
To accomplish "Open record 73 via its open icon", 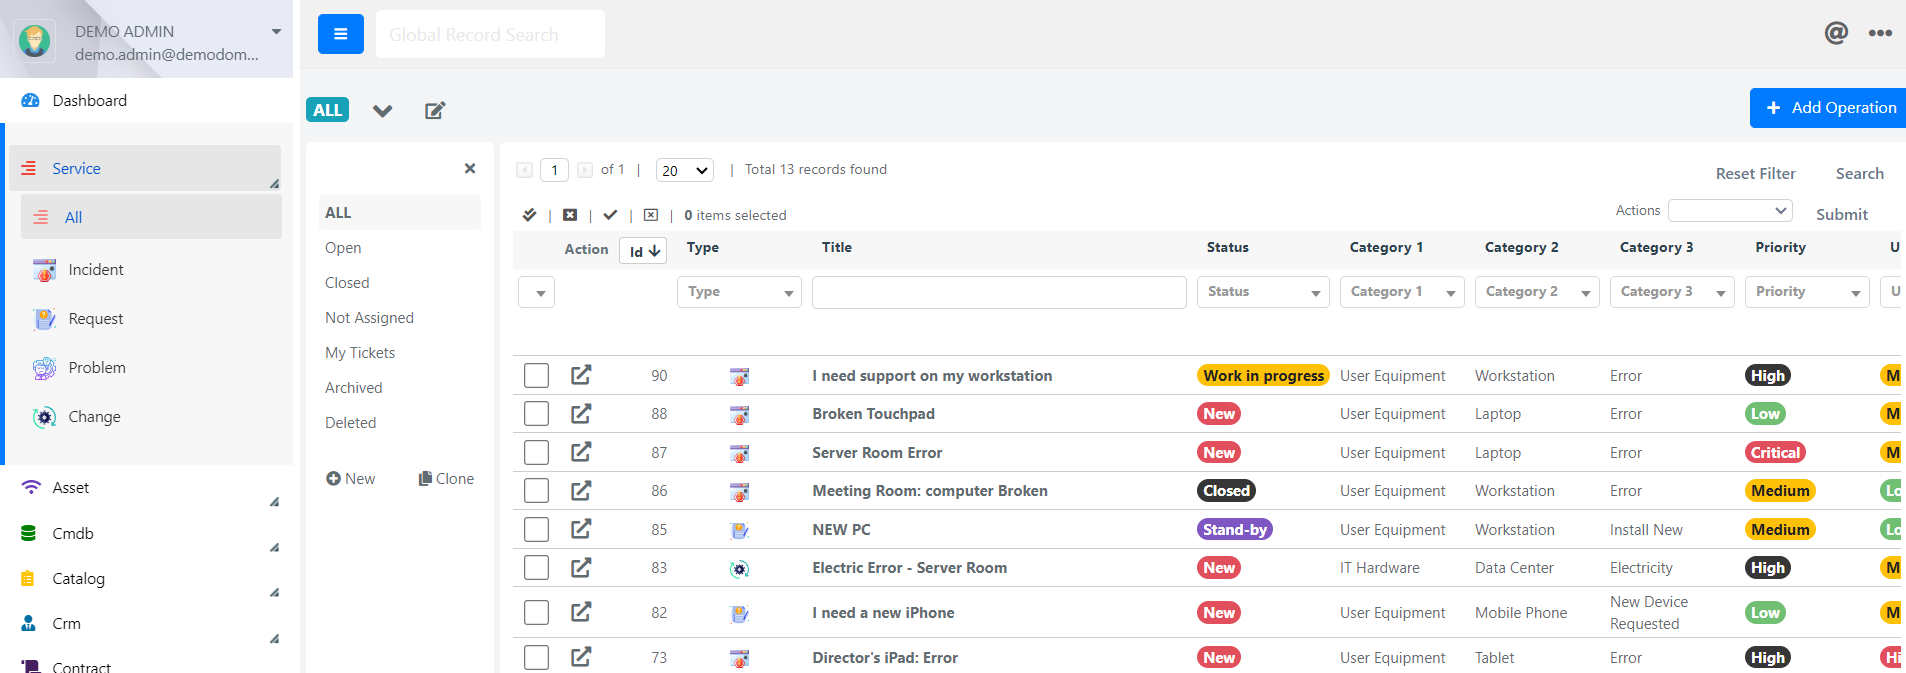I will point(581,657).
